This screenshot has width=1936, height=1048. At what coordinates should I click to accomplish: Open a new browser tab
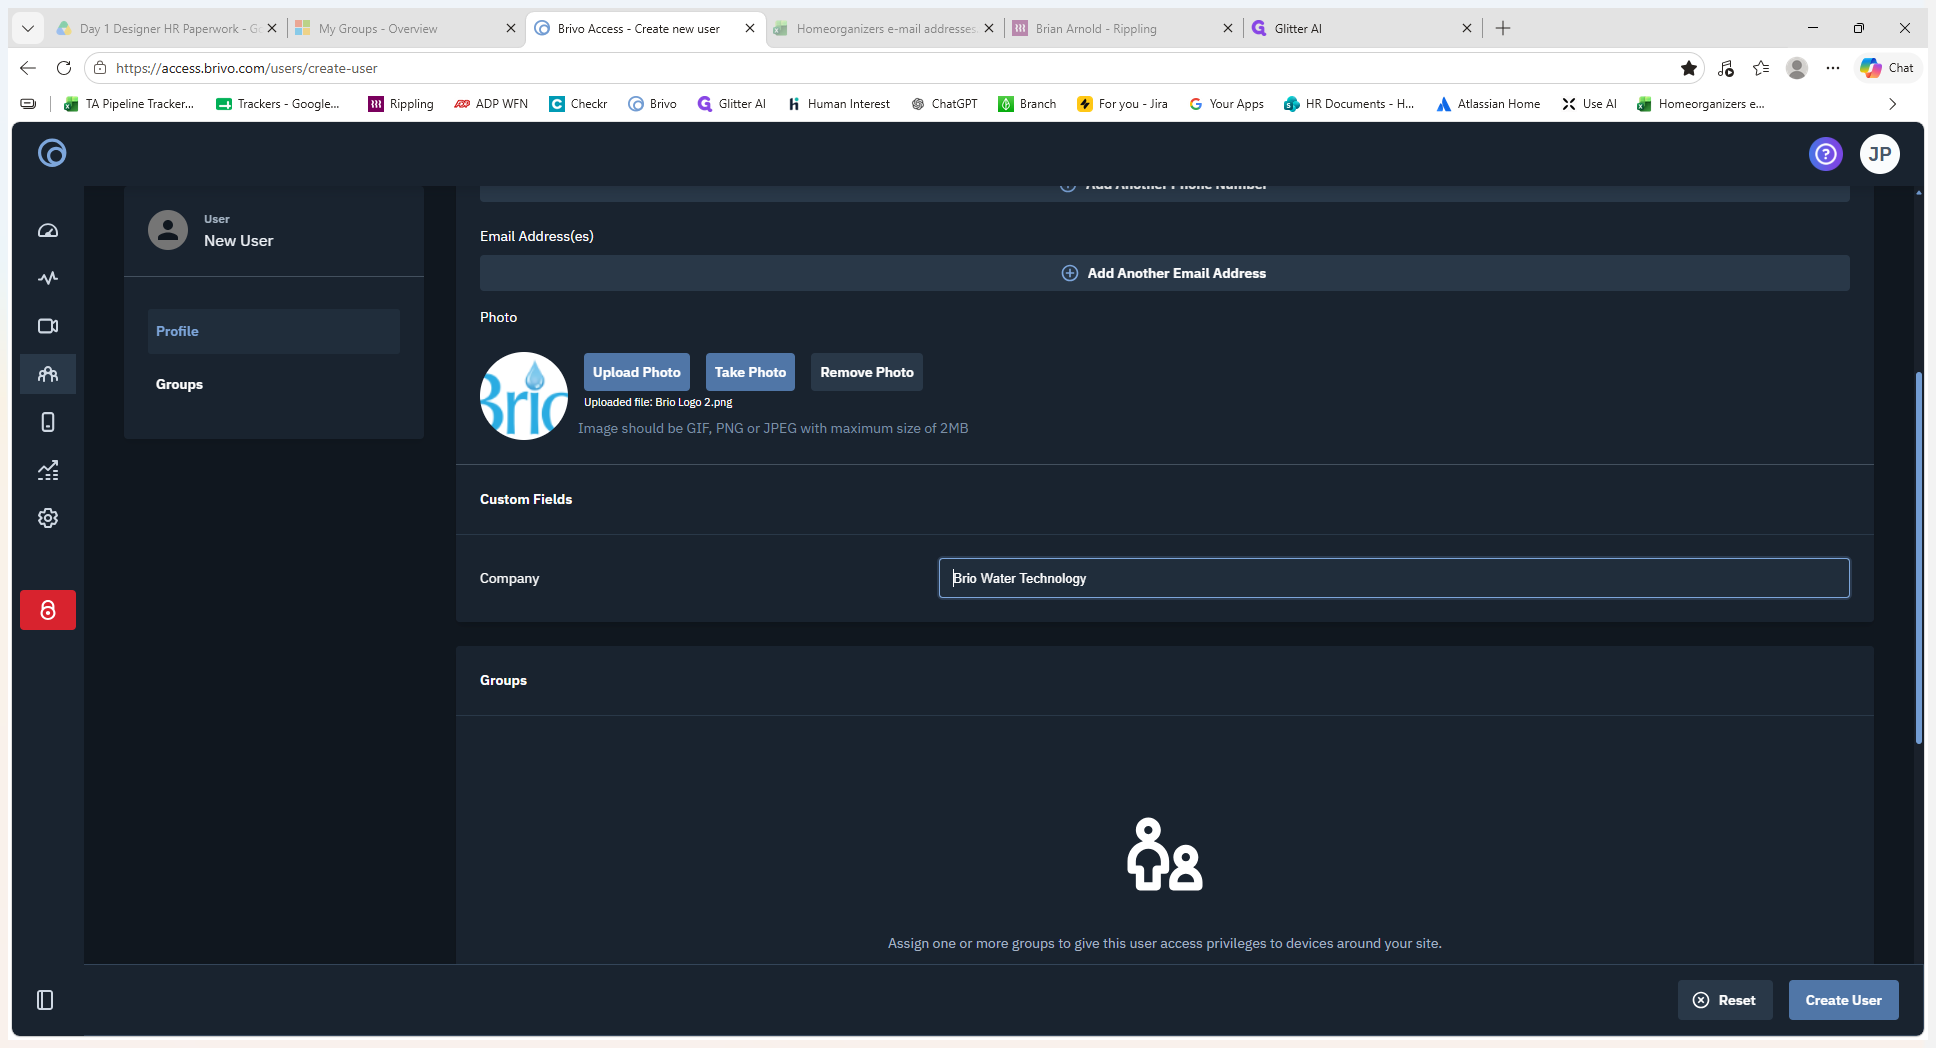pyautogui.click(x=1503, y=28)
